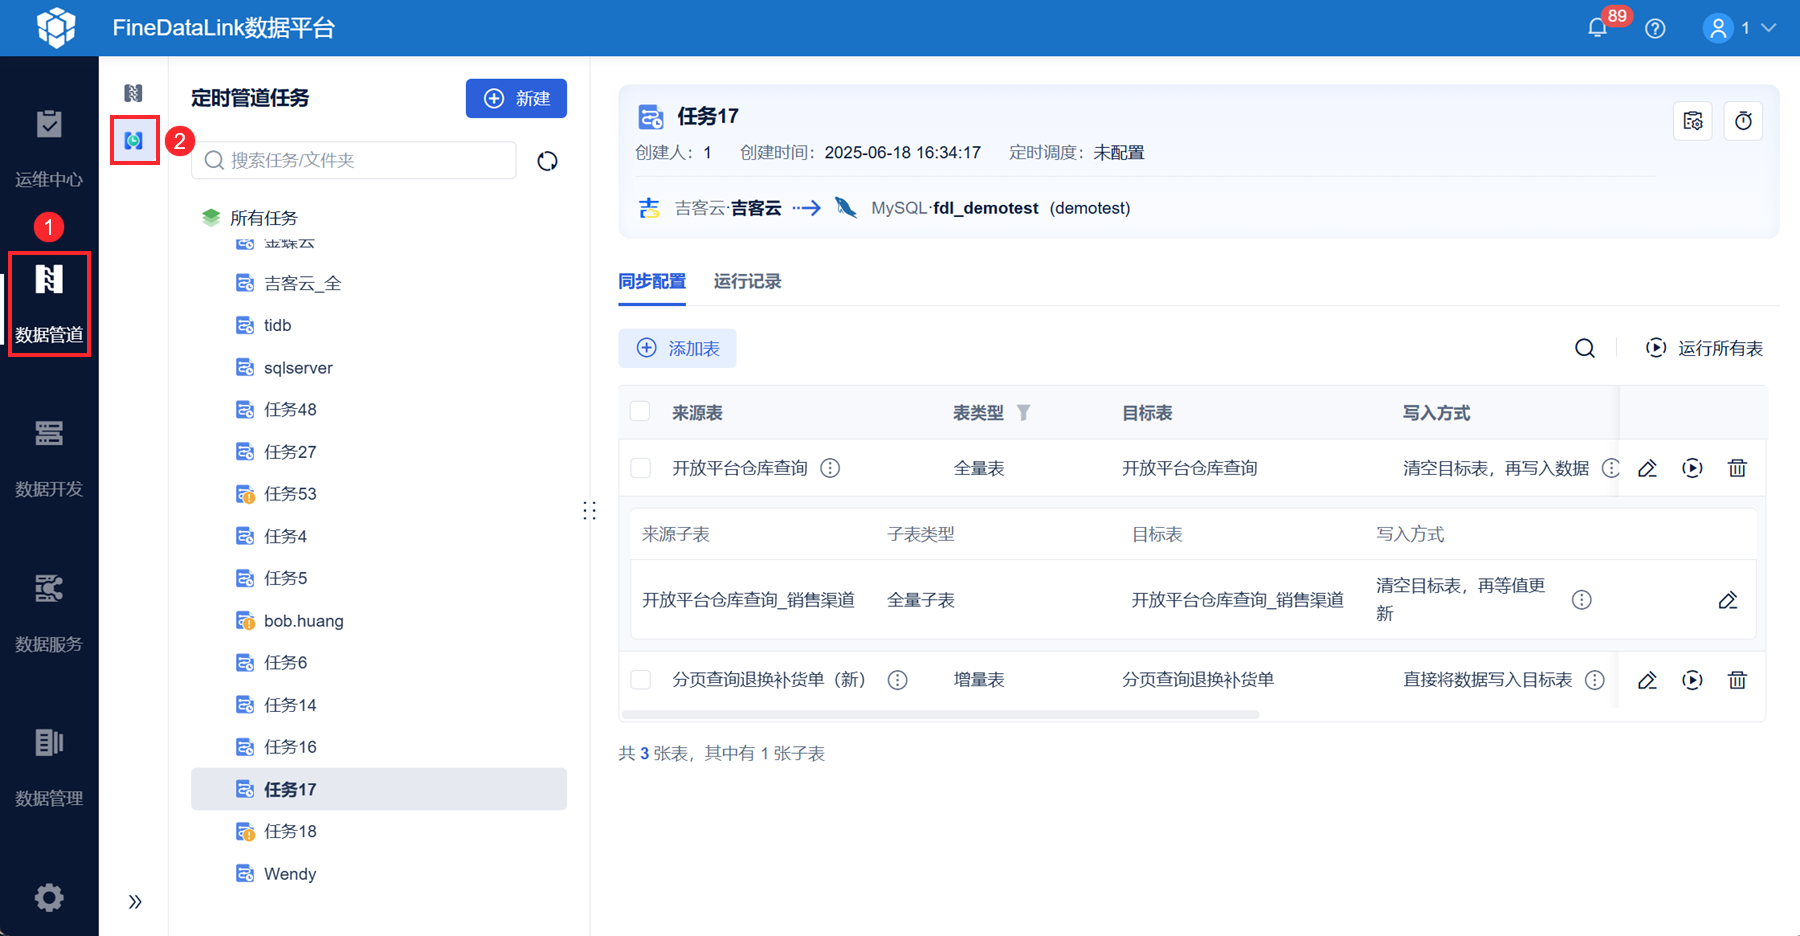
Task: Click 新建 to create a task
Action: pyautogui.click(x=516, y=98)
